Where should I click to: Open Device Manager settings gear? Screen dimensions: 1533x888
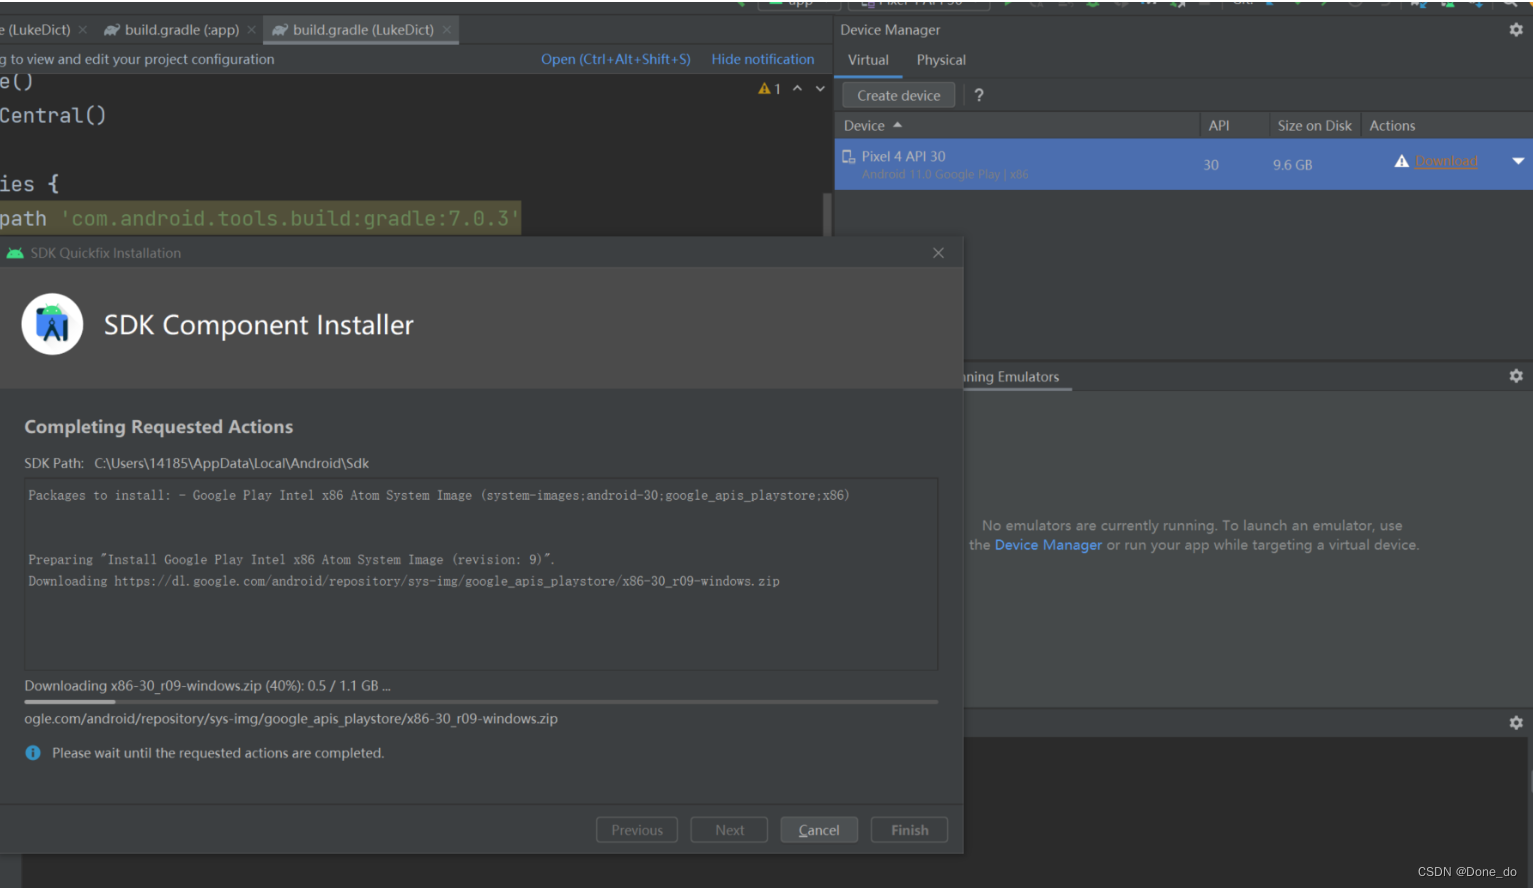1516,30
